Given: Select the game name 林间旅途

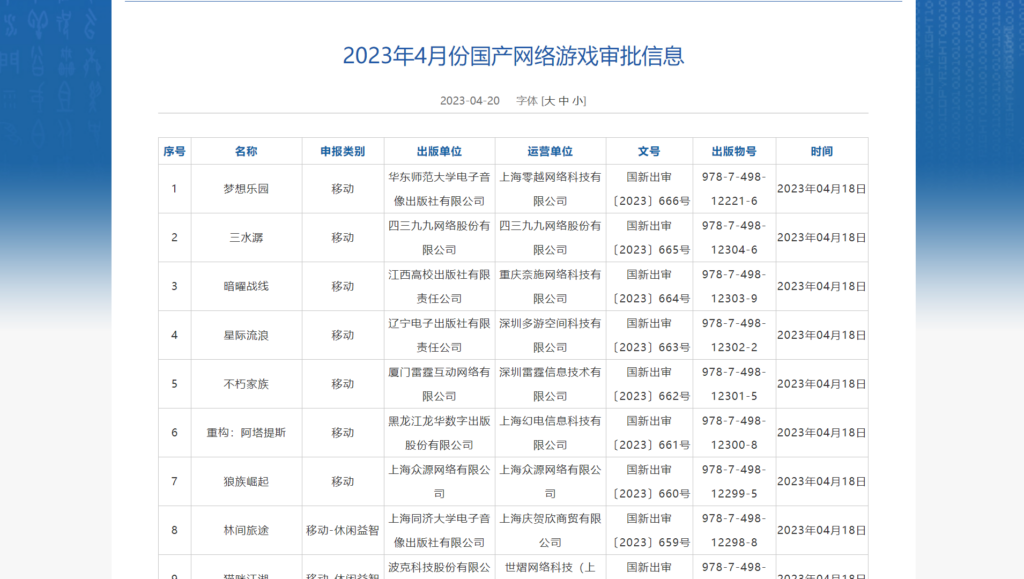Looking at the screenshot, I should pyautogui.click(x=246, y=531).
